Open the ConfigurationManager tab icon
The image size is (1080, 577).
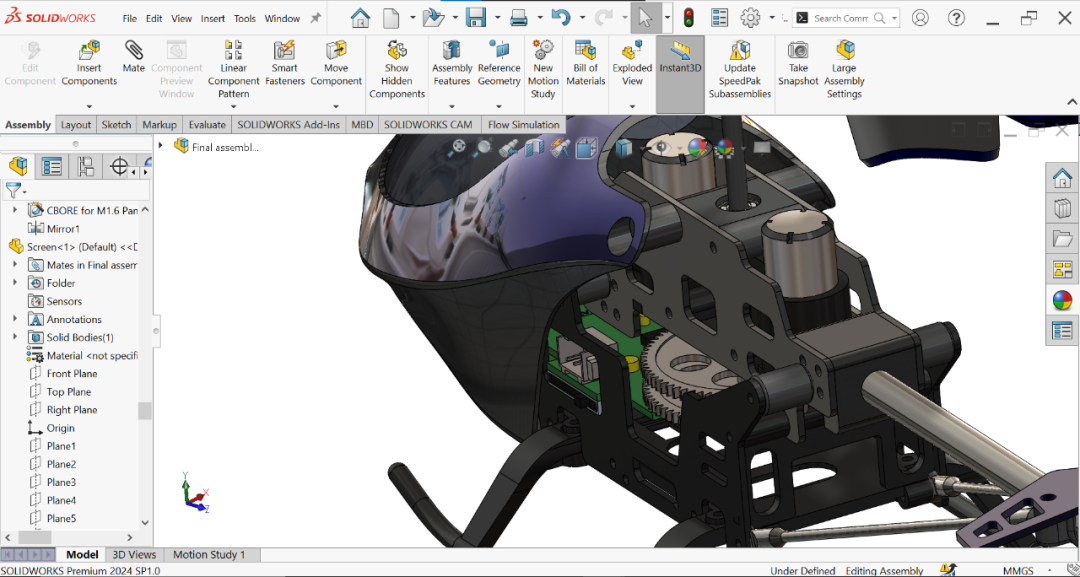(85, 166)
